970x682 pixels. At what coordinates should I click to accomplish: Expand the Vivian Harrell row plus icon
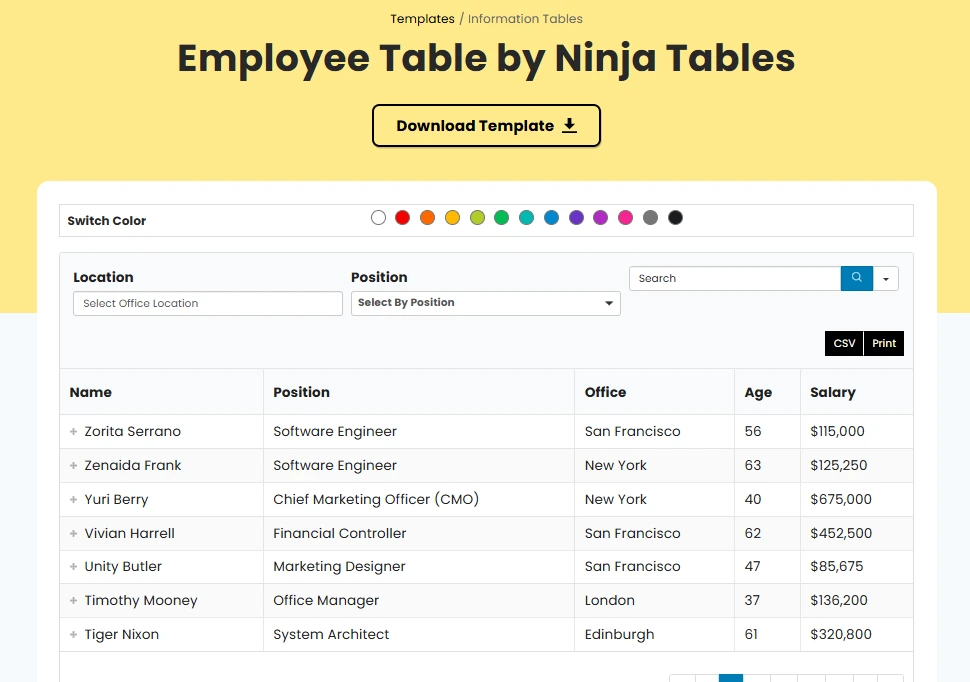tap(73, 533)
